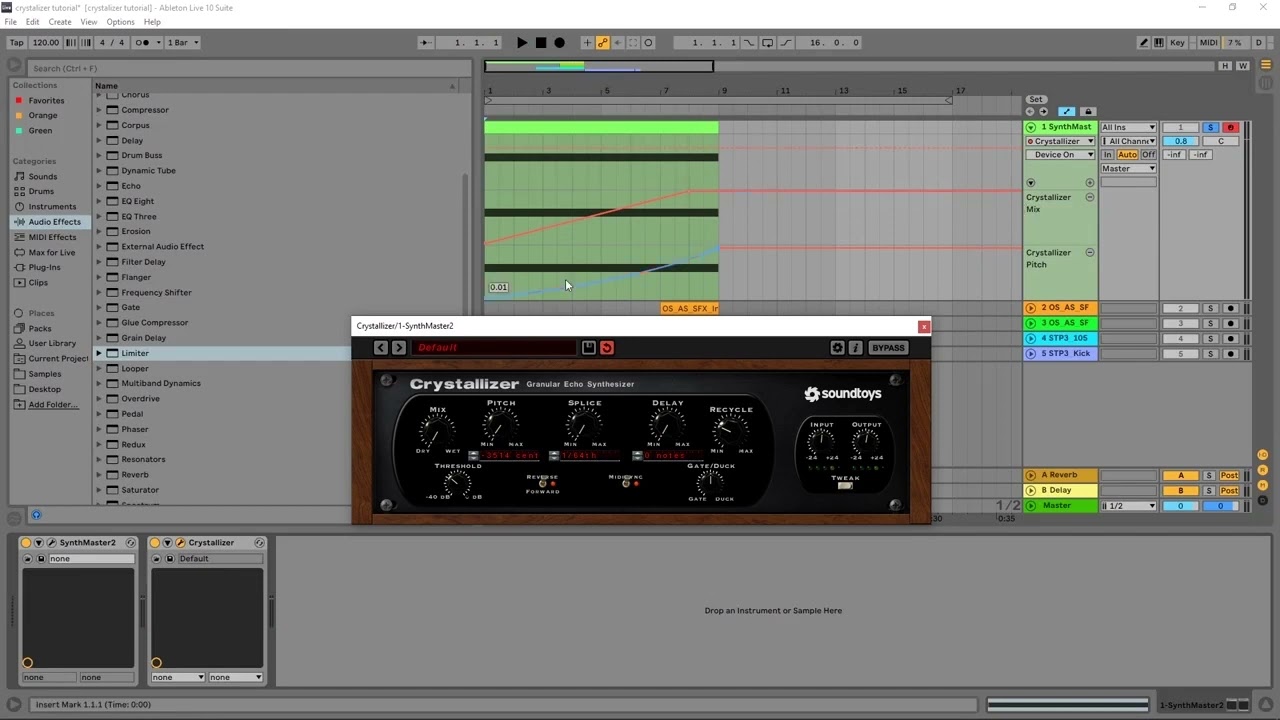Open Crystallizer info button
The height and width of the screenshot is (720, 1280).
click(x=856, y=347)
